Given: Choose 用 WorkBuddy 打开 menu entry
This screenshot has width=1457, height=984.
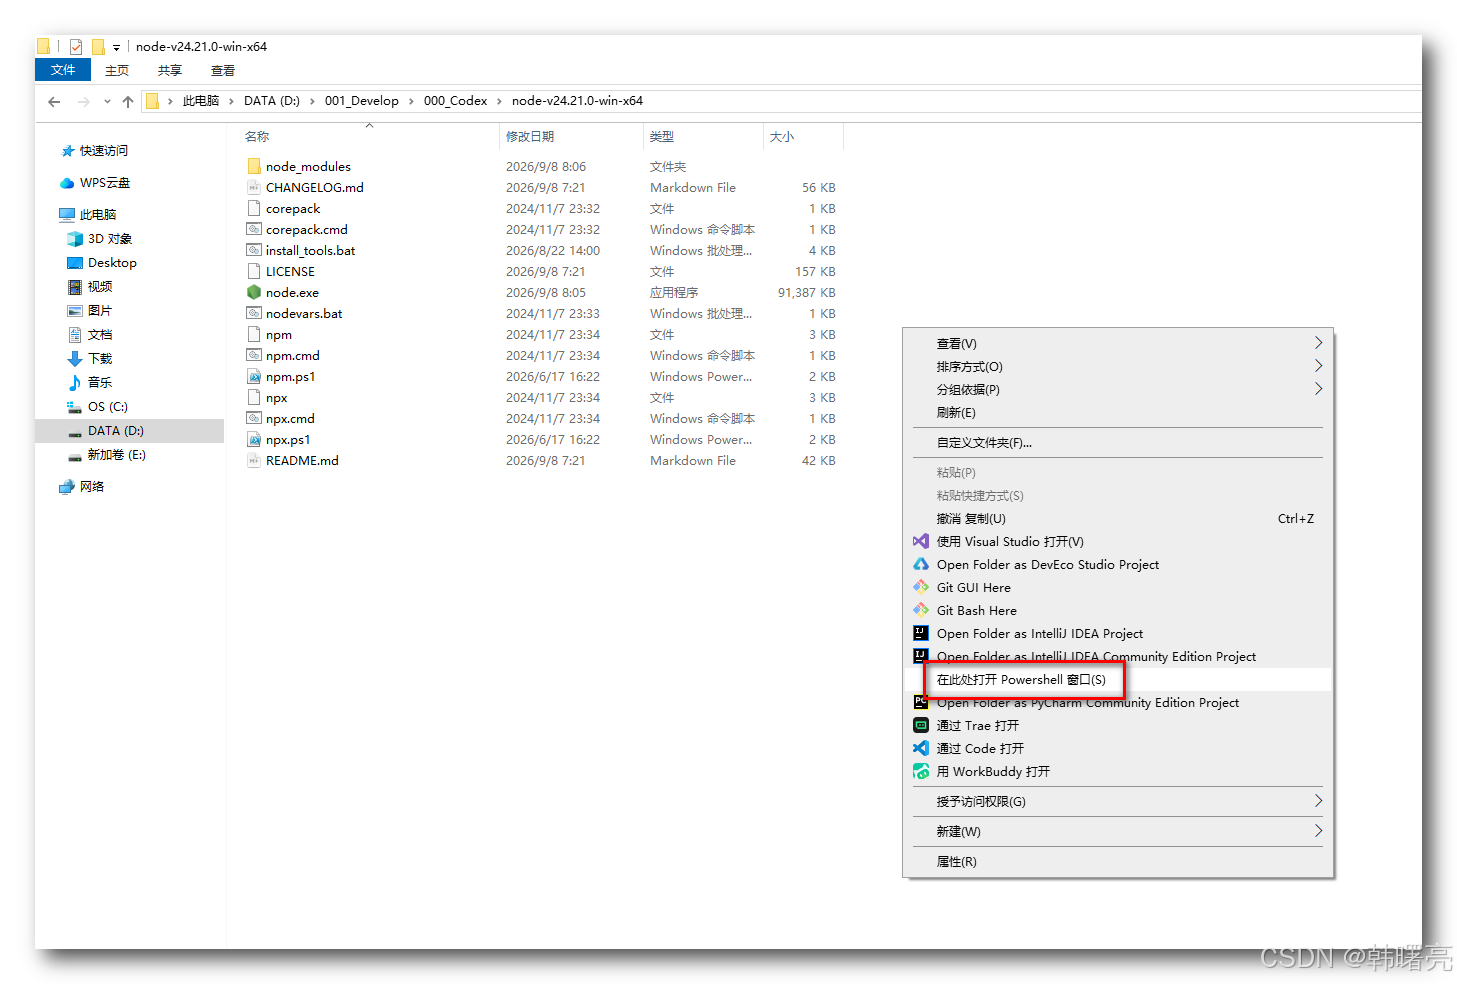Looking at the screenshot, I should (x=1118, y=771).
